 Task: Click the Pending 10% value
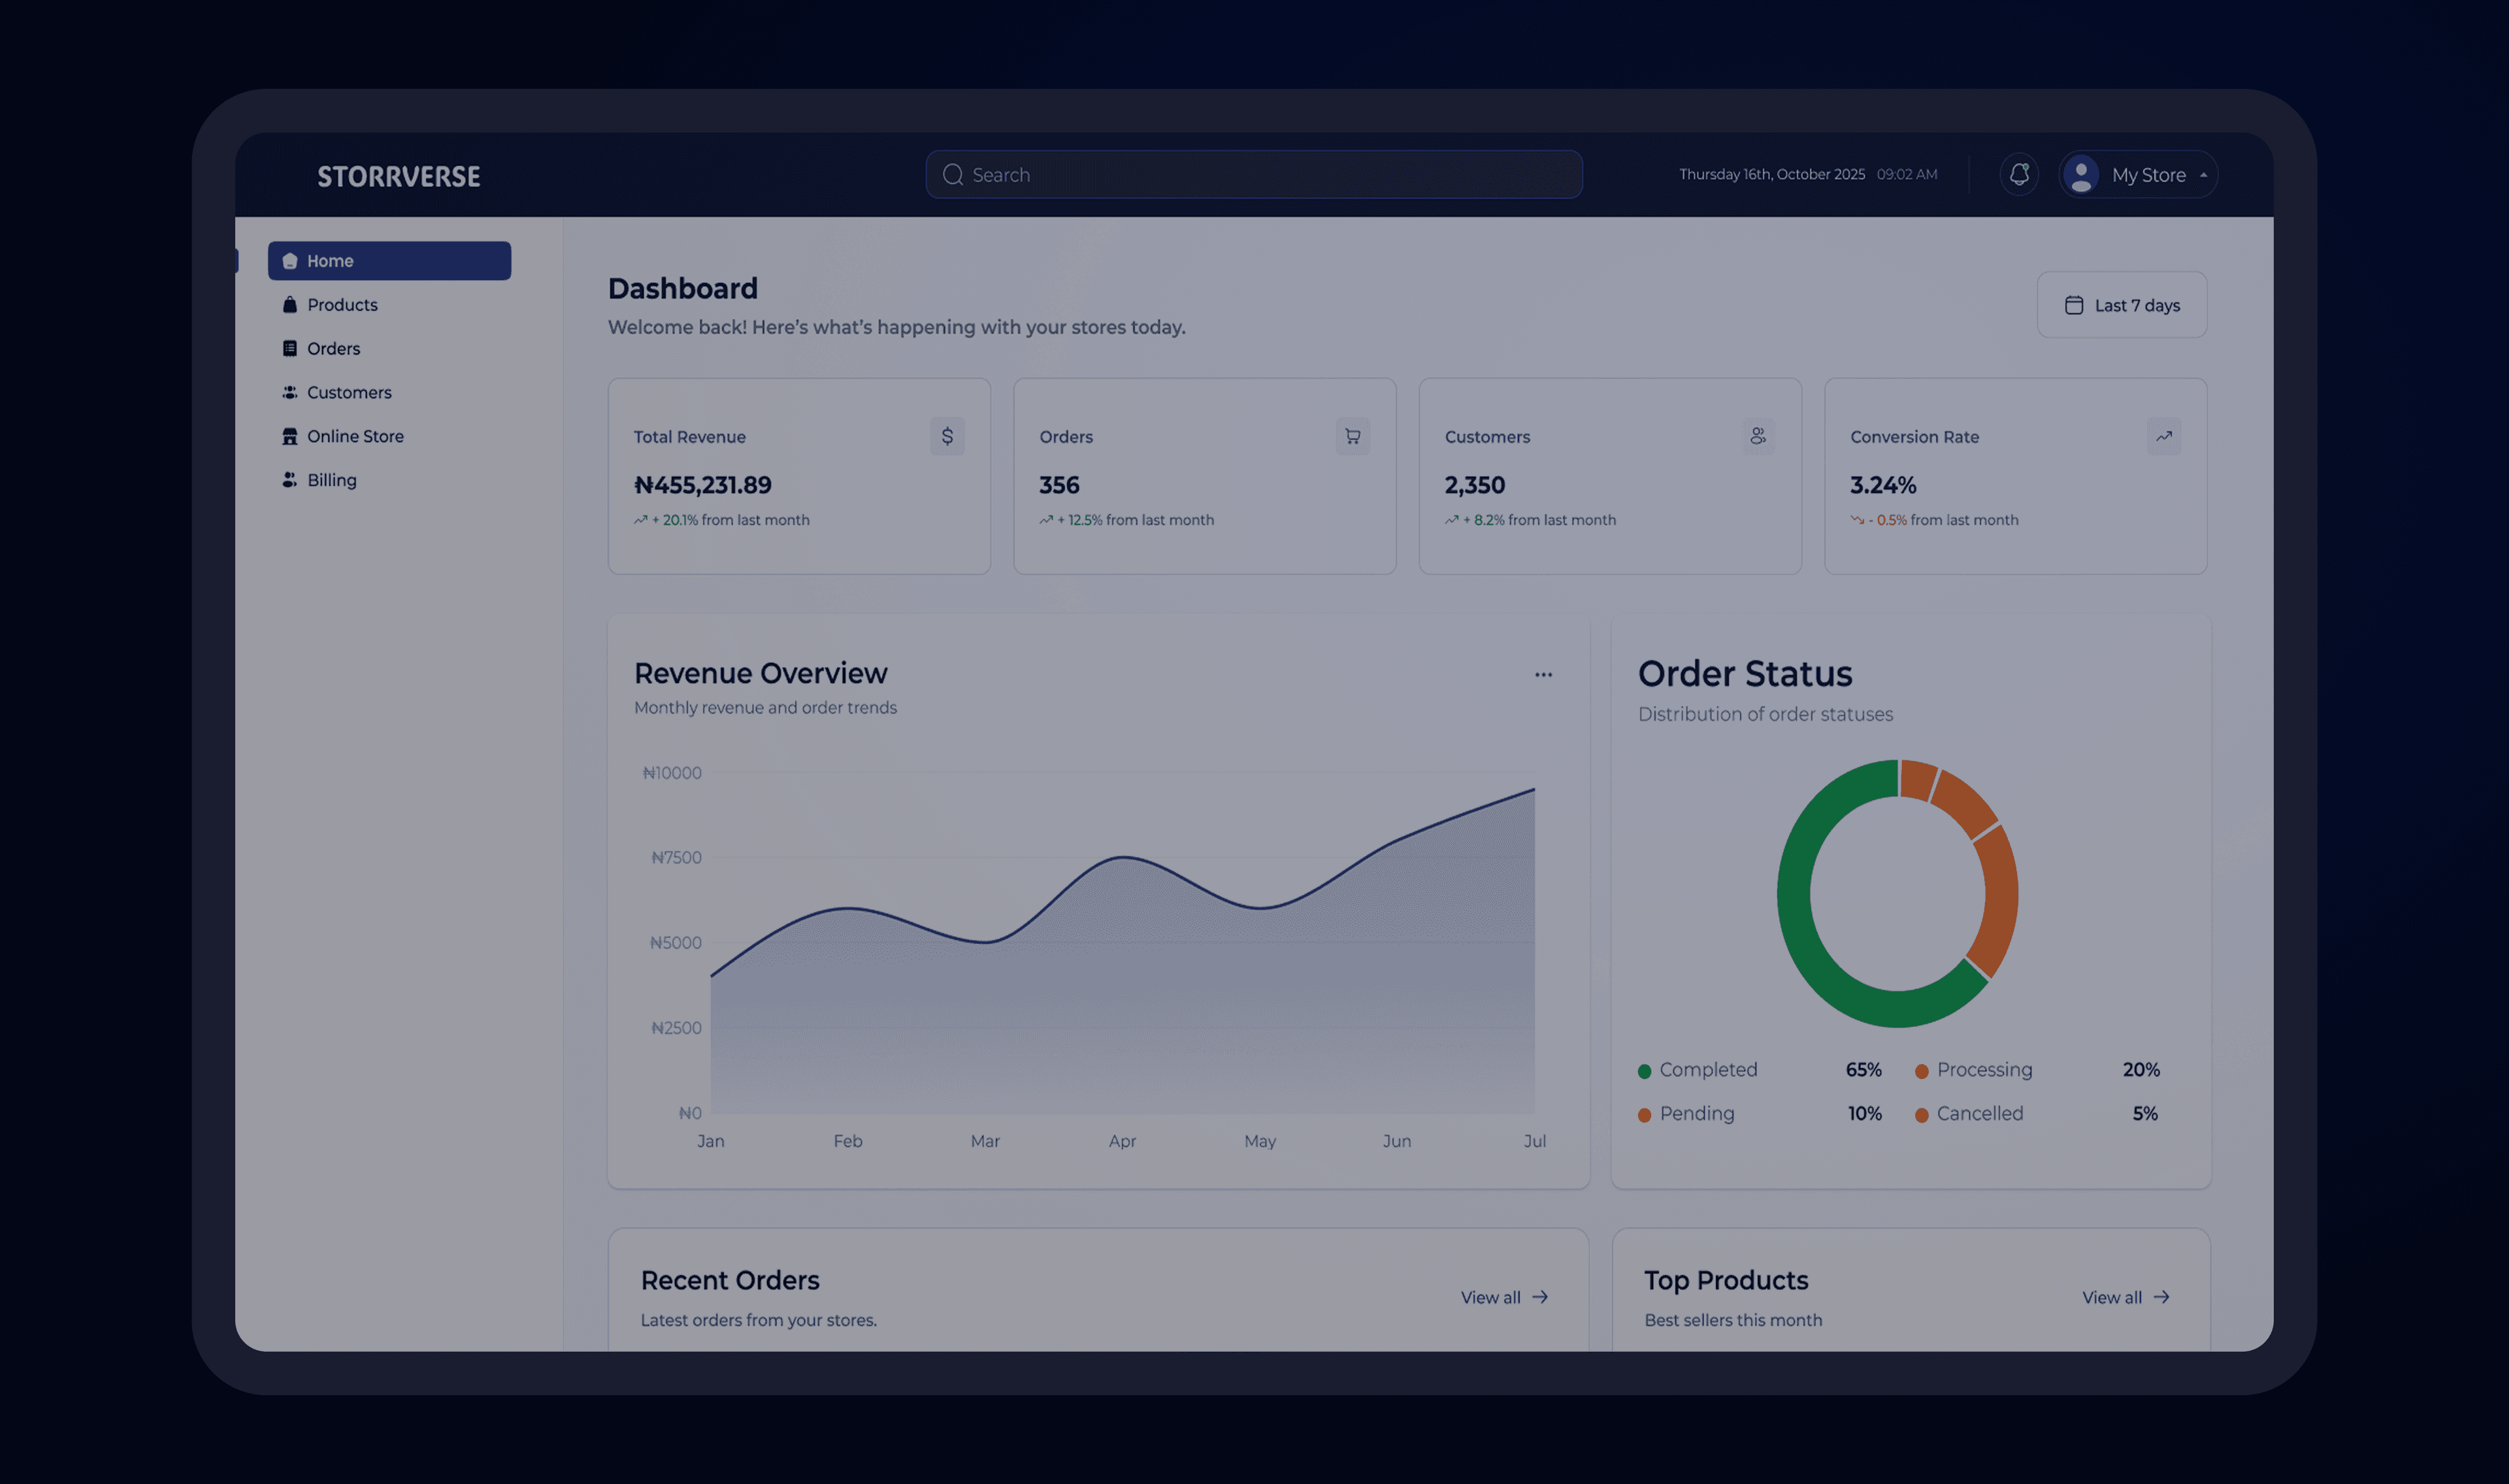(1865, 1114)
